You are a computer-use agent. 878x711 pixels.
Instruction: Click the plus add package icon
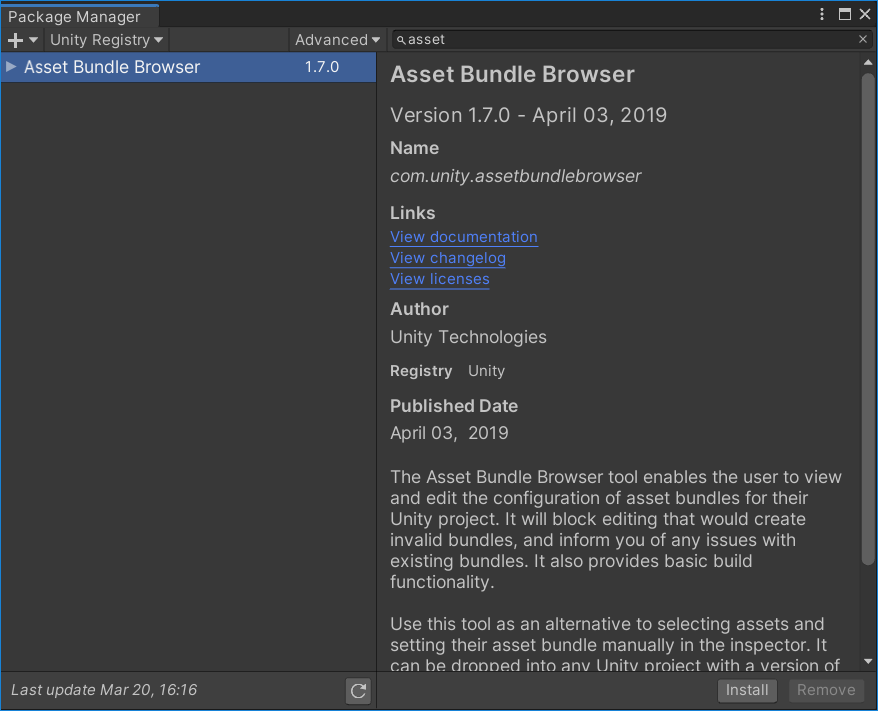(x=15, y=40)
